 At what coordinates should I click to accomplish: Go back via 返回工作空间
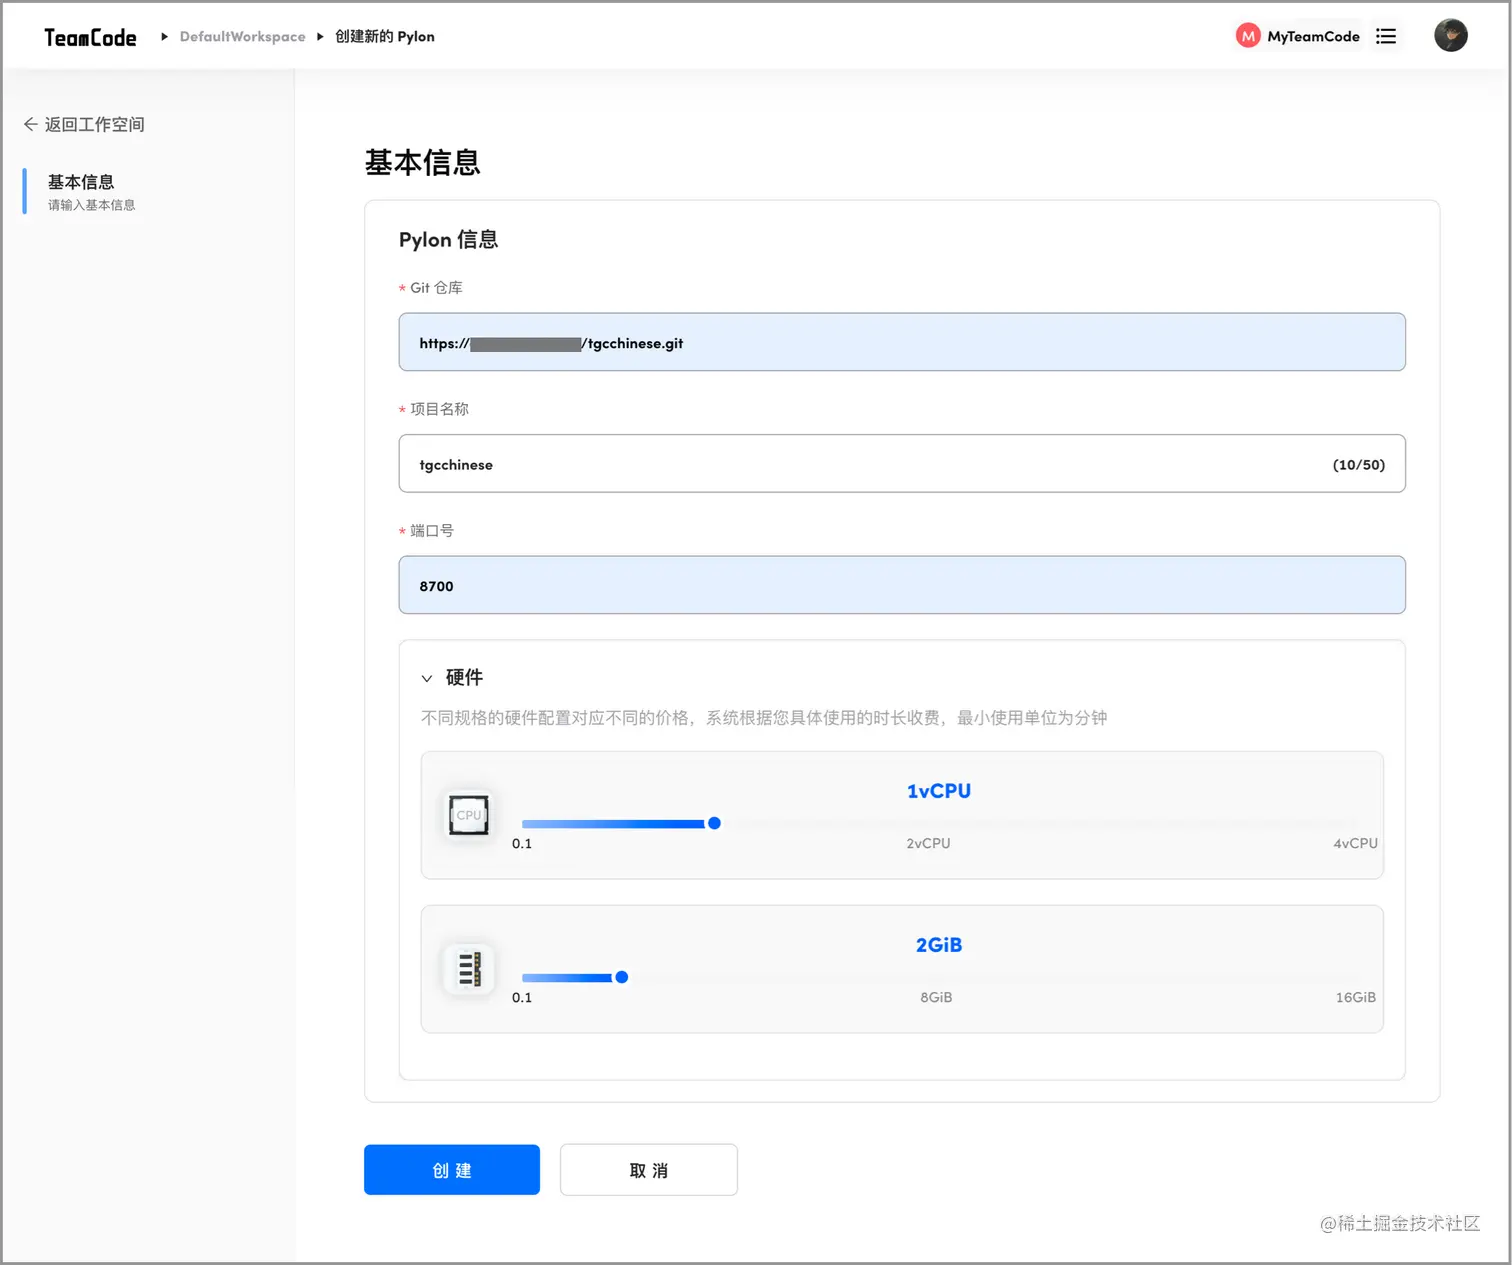[x=94, y=124]
